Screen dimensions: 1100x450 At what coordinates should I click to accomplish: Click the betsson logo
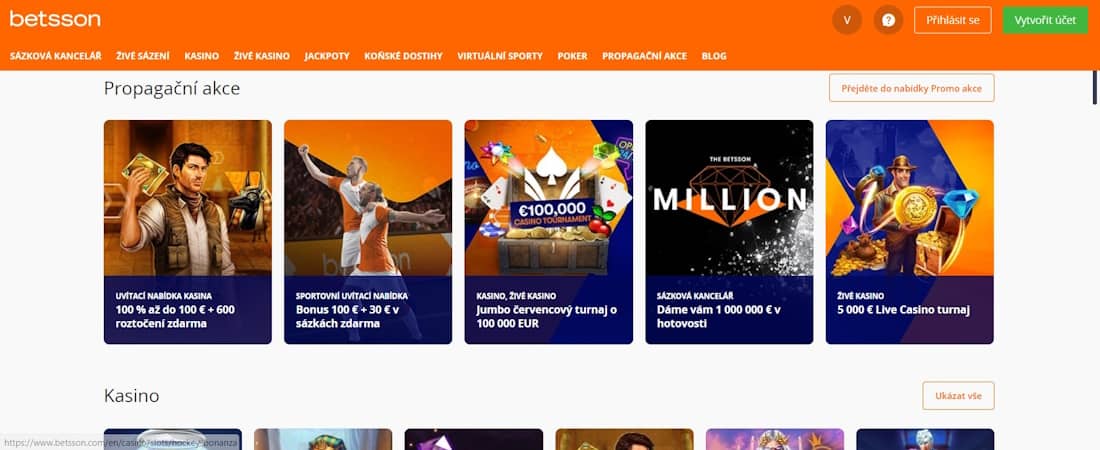[55, 19]
